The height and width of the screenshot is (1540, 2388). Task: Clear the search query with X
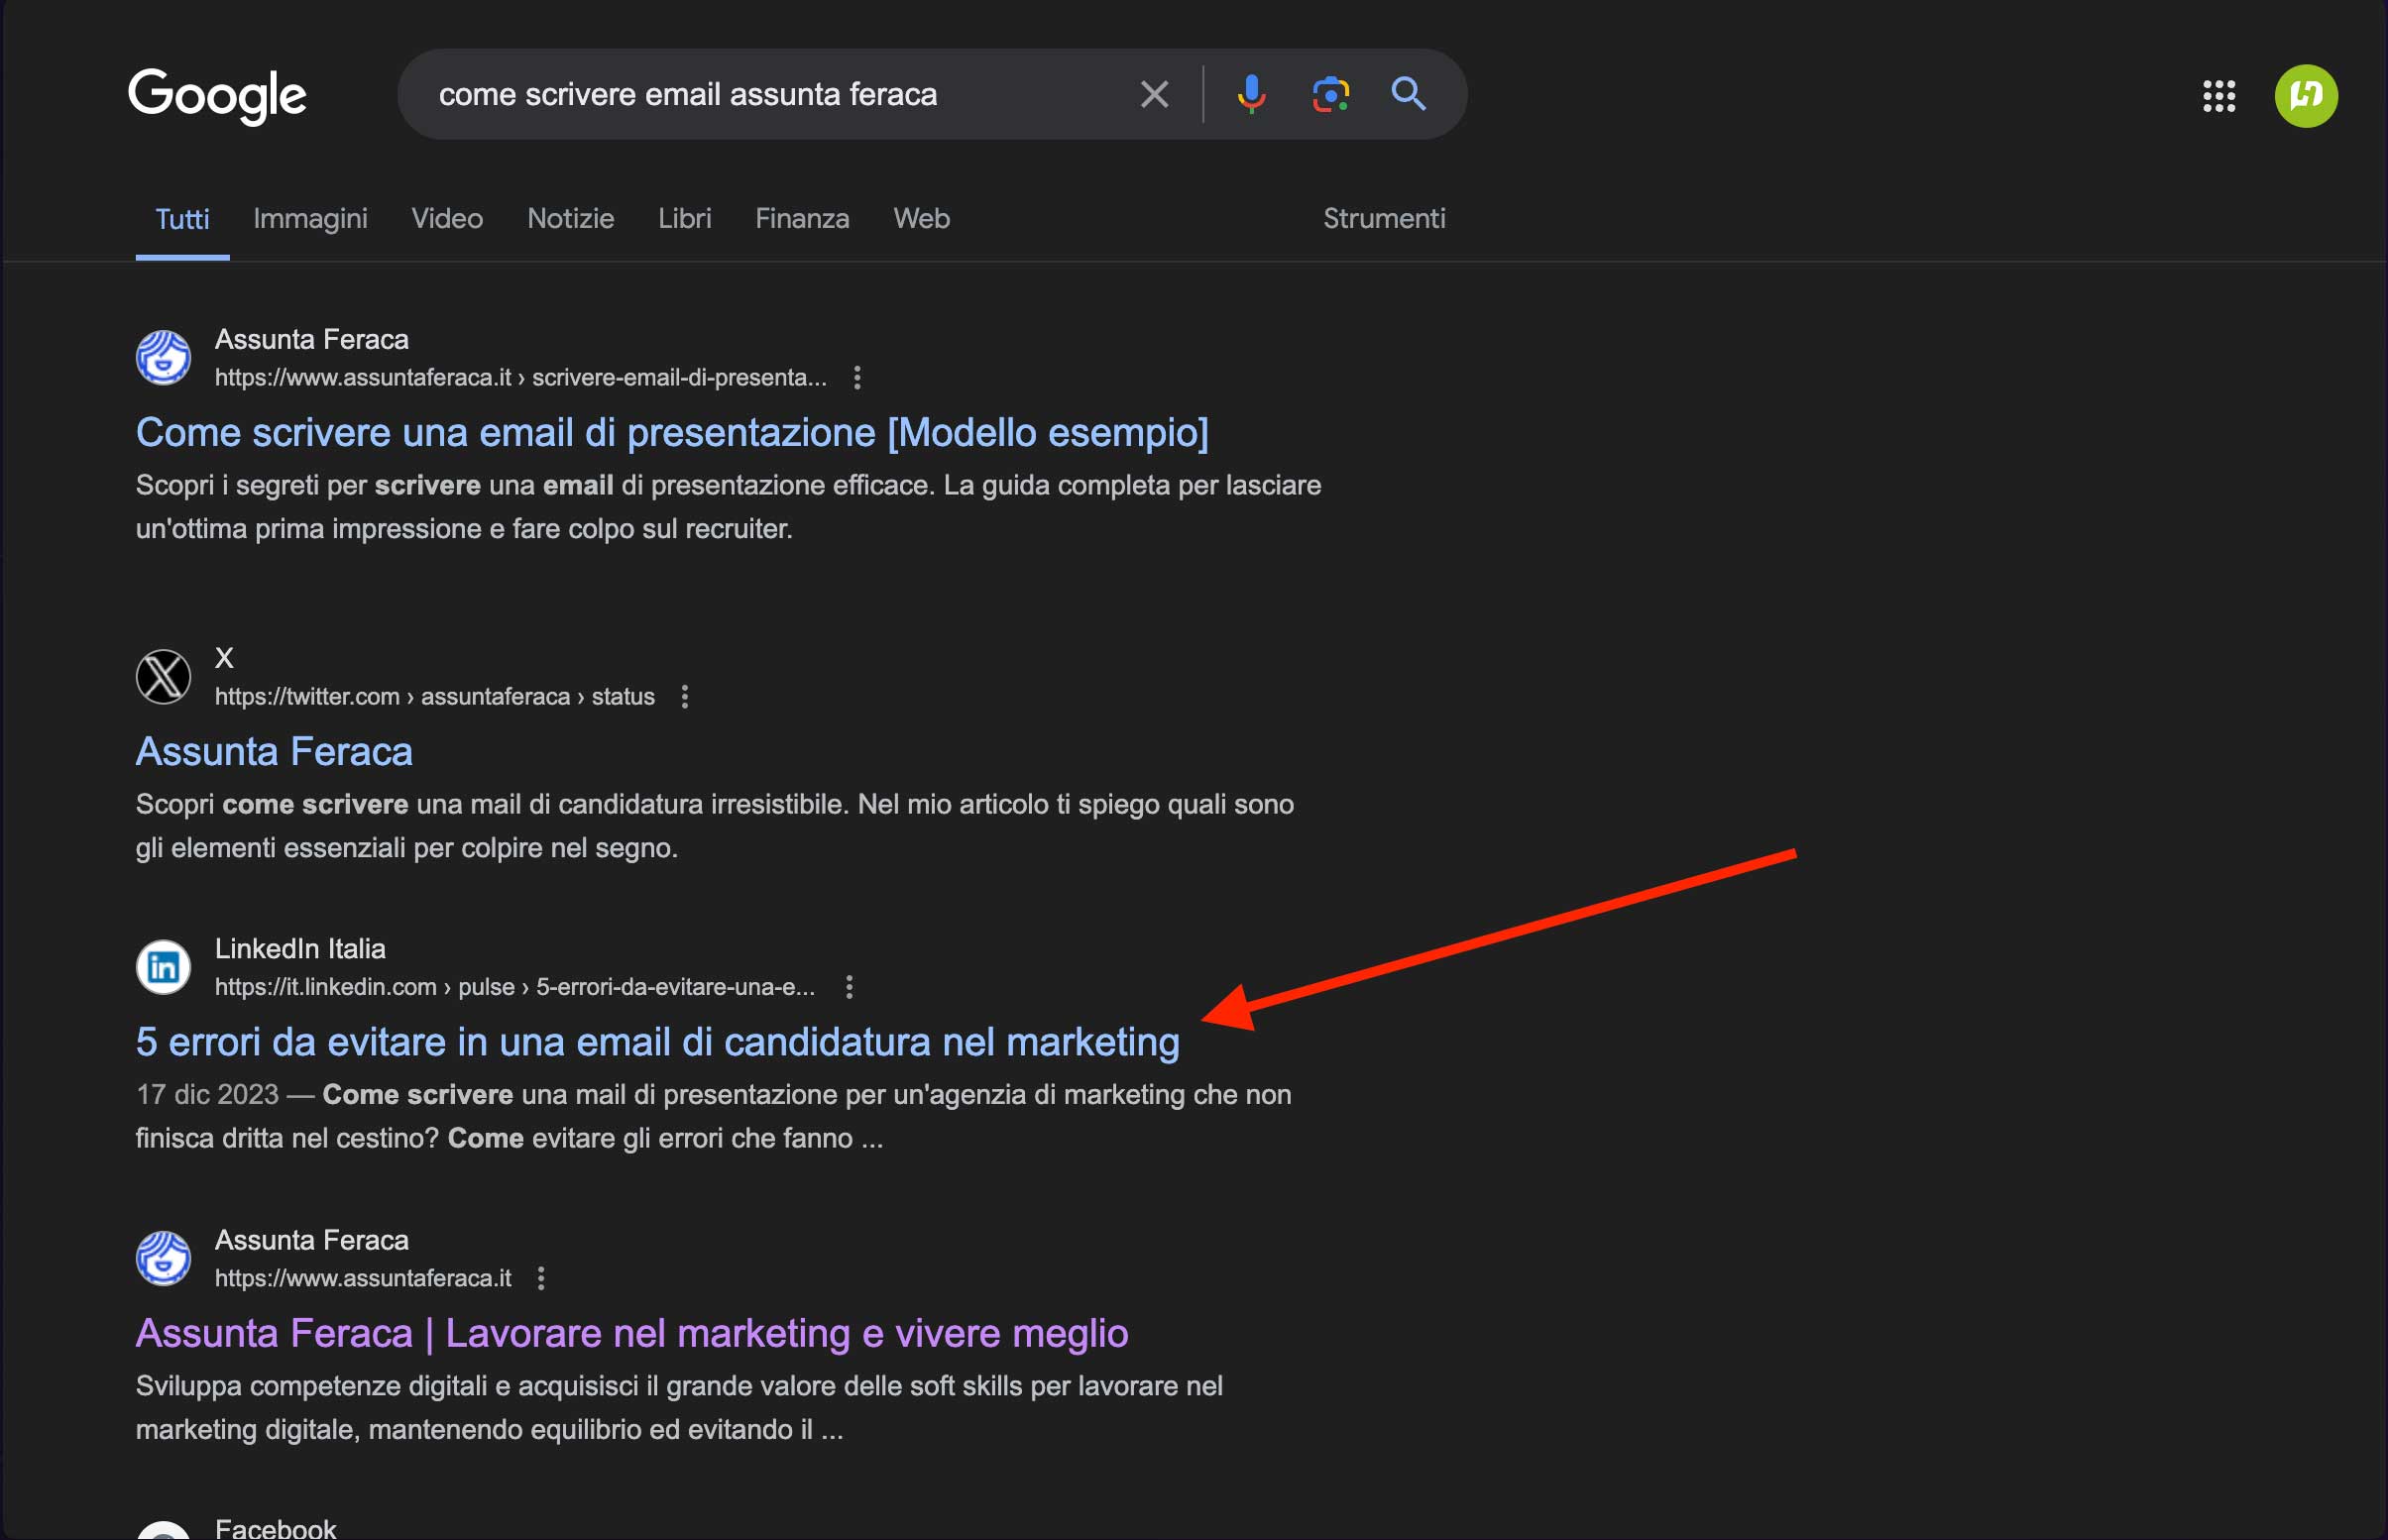[x=1155, y=95]
